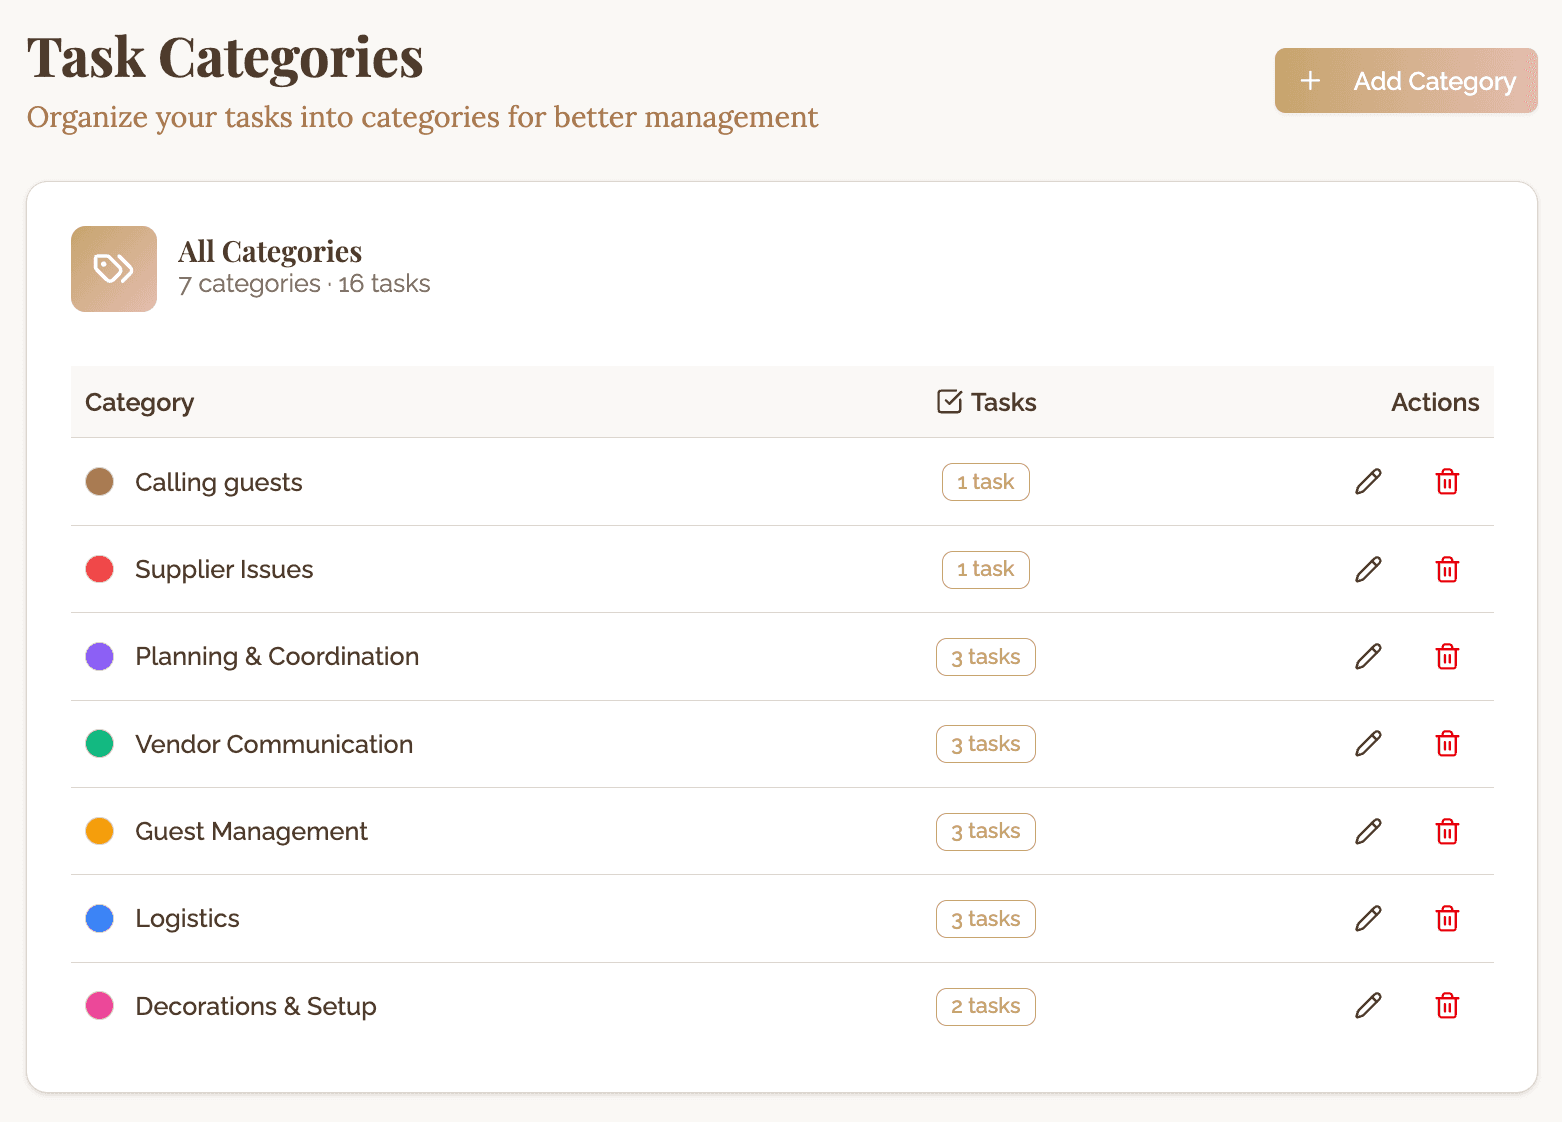The height and width of the screenshot is (1122, 1562).
Task: Select the "Vendor Communication" category name
Action: [x=274, y=744]
